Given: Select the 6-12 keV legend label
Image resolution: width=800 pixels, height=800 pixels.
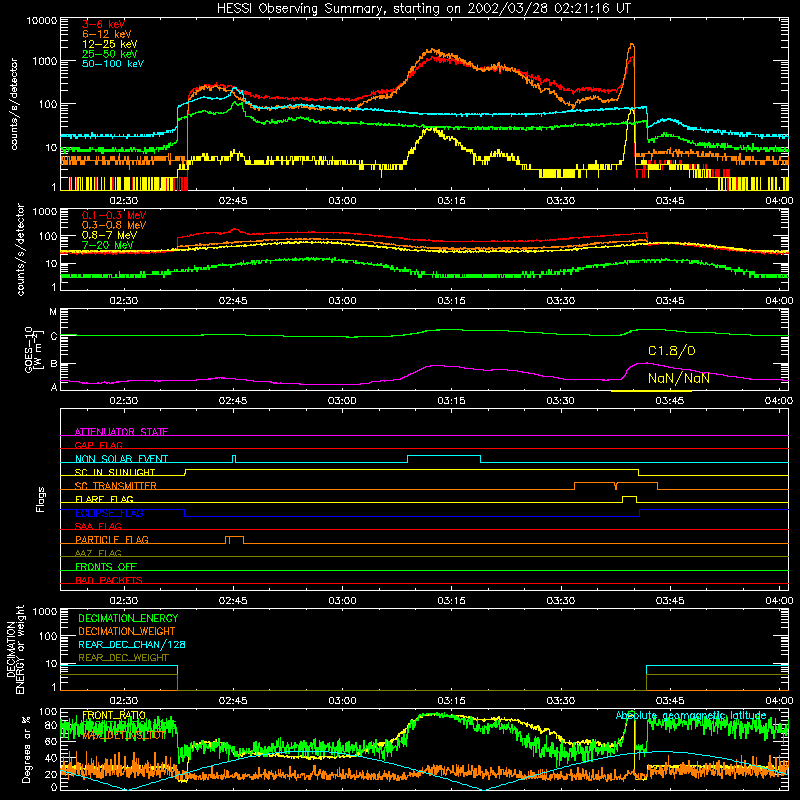Looking at the screenshot, I should point(106,34).
